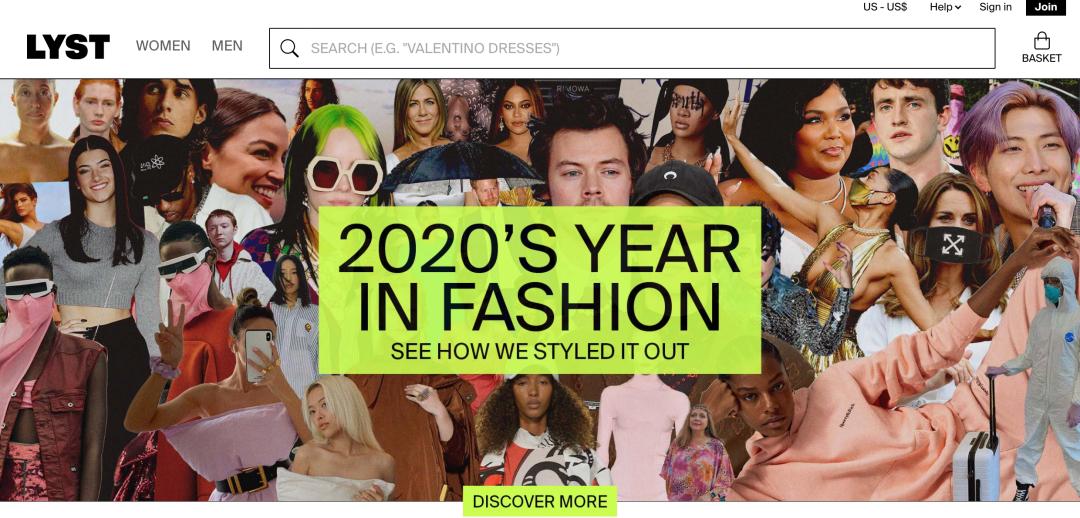The image size is (1080, 518).
Task: Click the black Join button
Action: coord(1046,7)
